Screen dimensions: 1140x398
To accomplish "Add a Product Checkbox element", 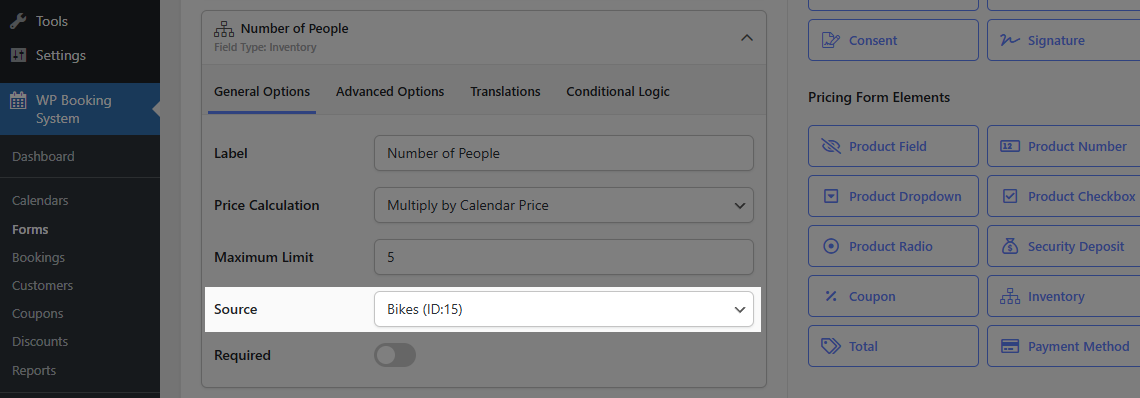I will pos(1063,196).
